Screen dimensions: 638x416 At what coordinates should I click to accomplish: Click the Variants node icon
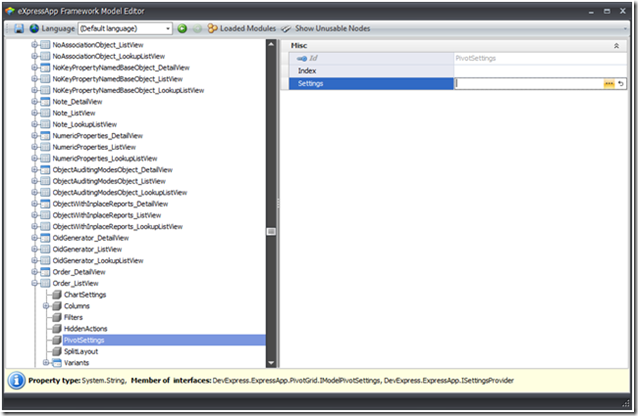pyautogui.click(x=57, y=363)
